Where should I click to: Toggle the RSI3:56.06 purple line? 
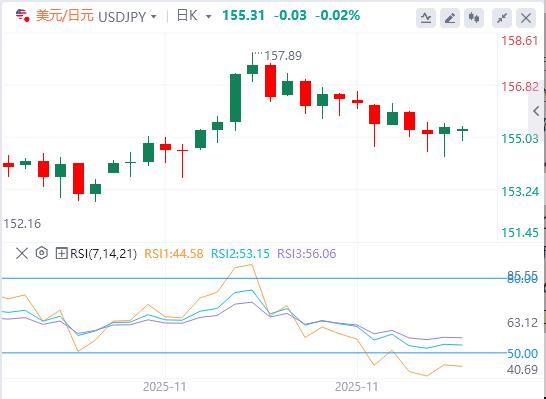(x=307, y=253)
